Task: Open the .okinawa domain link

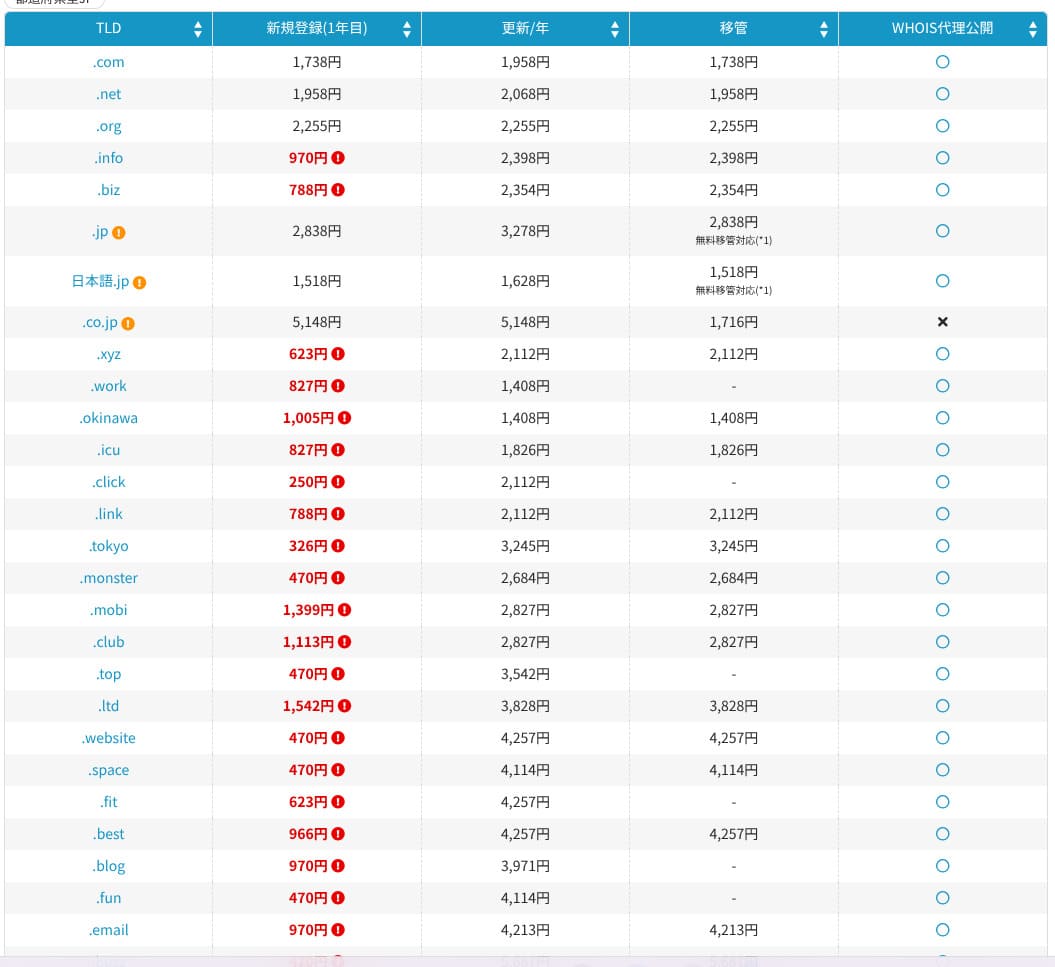Action: click(x=109, y=418)
